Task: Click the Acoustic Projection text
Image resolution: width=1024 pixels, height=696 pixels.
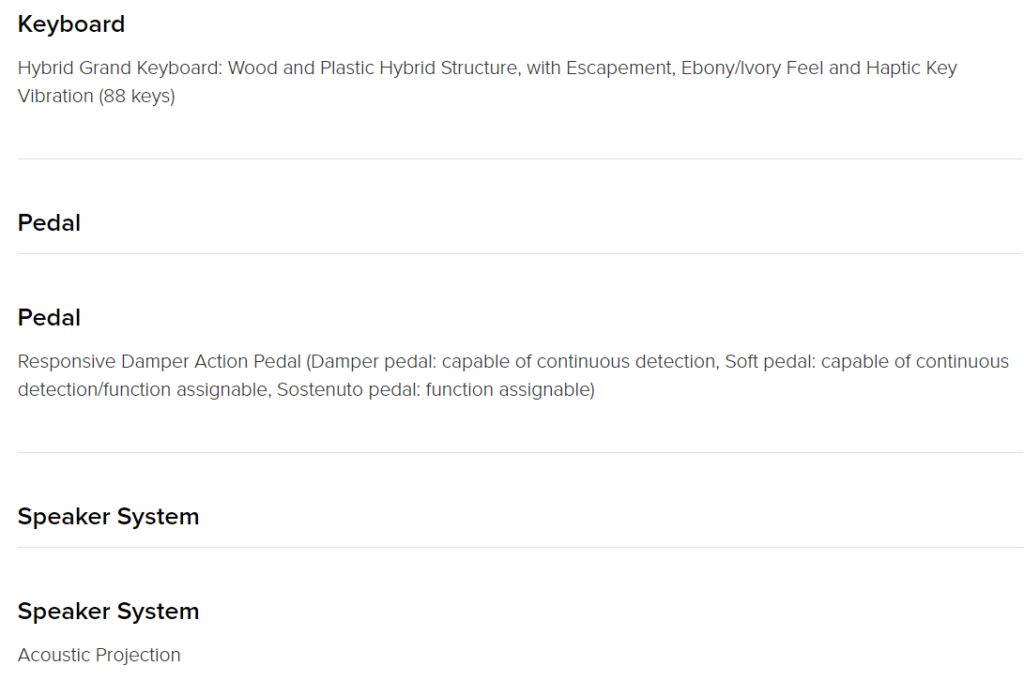Action: pyautogui.click(x=99, y=655)
